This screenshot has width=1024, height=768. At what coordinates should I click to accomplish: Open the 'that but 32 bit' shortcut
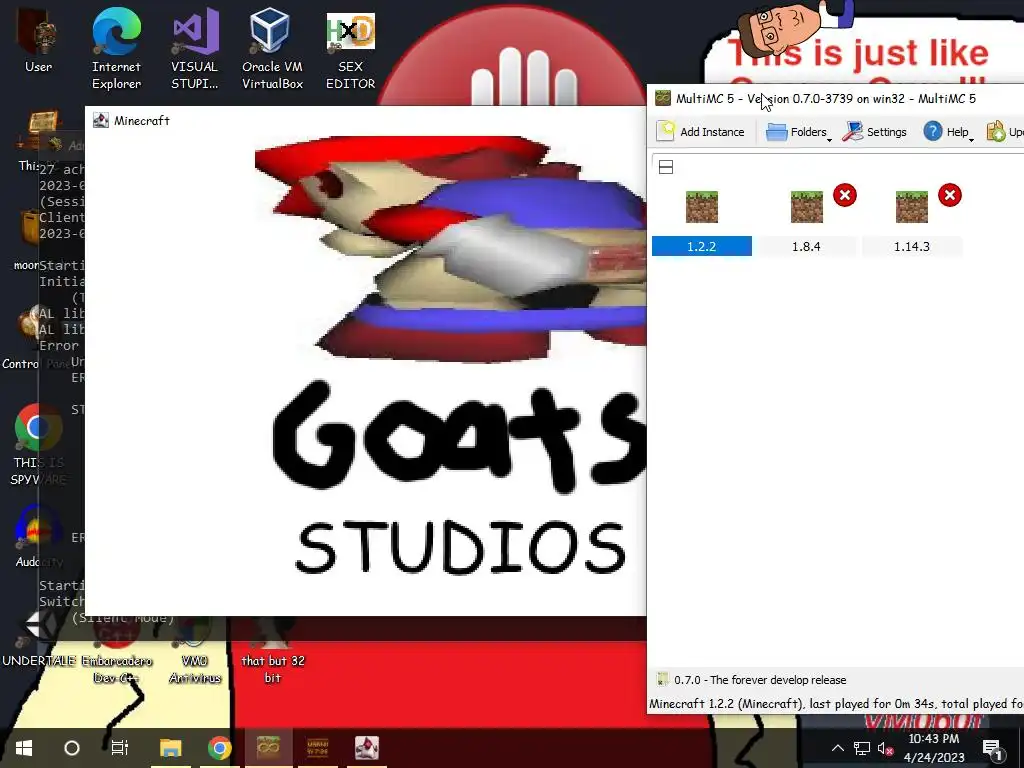click(x=272, y=650)
